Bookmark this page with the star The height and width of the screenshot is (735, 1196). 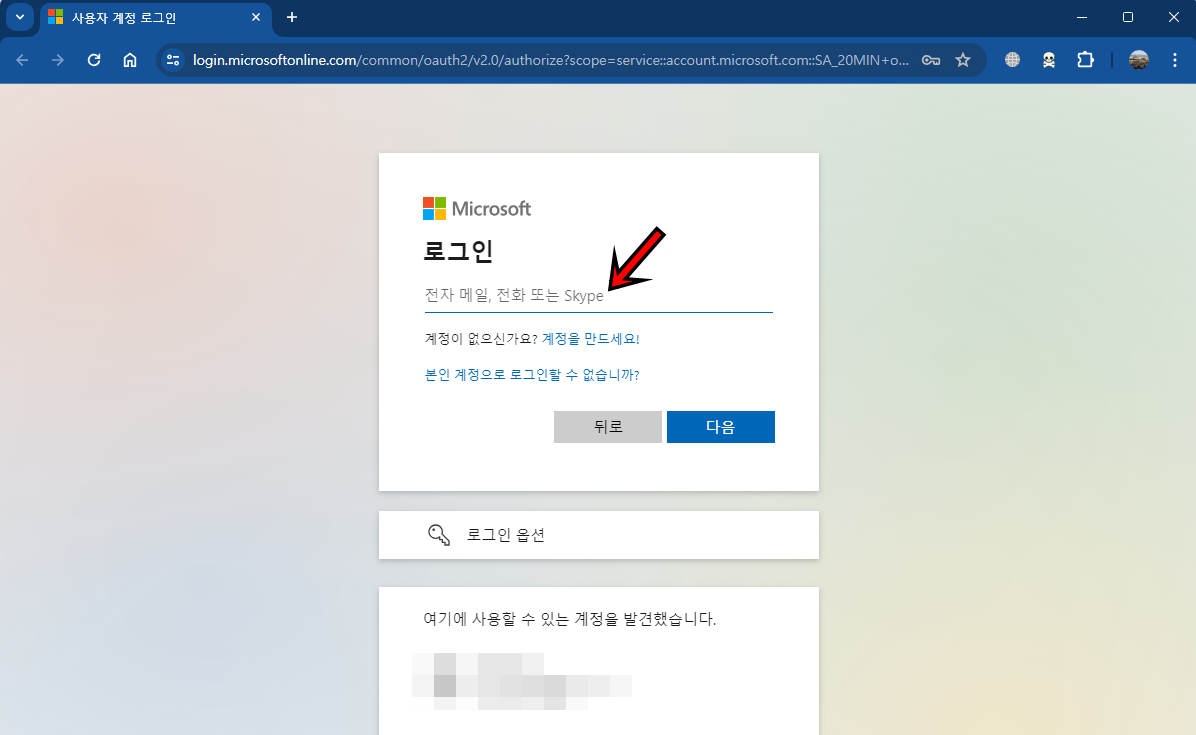coord(963,60)
